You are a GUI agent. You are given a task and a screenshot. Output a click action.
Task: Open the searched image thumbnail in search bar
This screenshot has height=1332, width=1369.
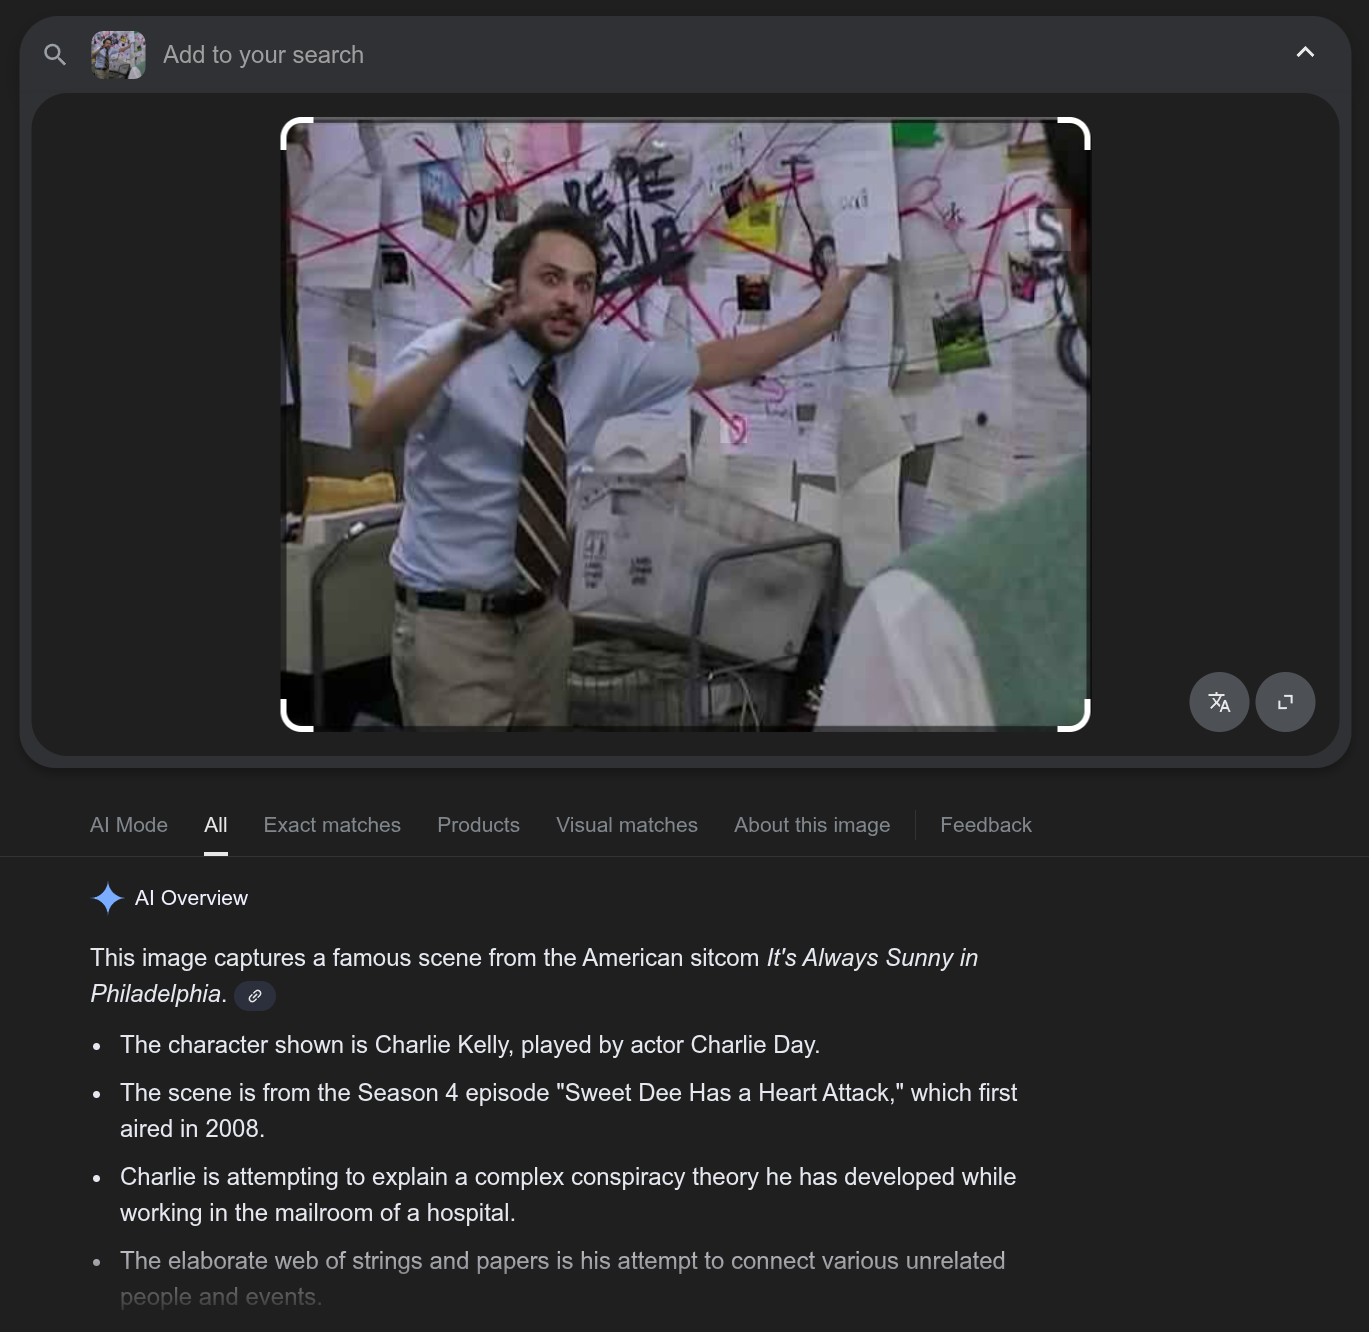click(x=118, y=55)
